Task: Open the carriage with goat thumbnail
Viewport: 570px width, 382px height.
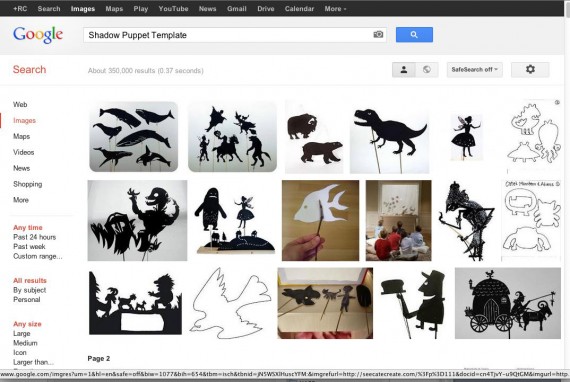Action: [508, 303]
